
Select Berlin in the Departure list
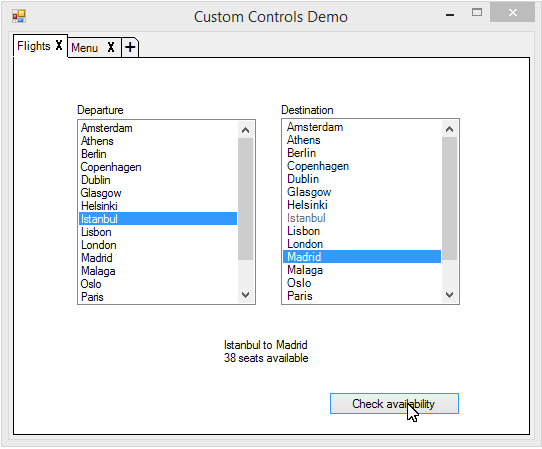pyautogui.click(x=158, y=154)
